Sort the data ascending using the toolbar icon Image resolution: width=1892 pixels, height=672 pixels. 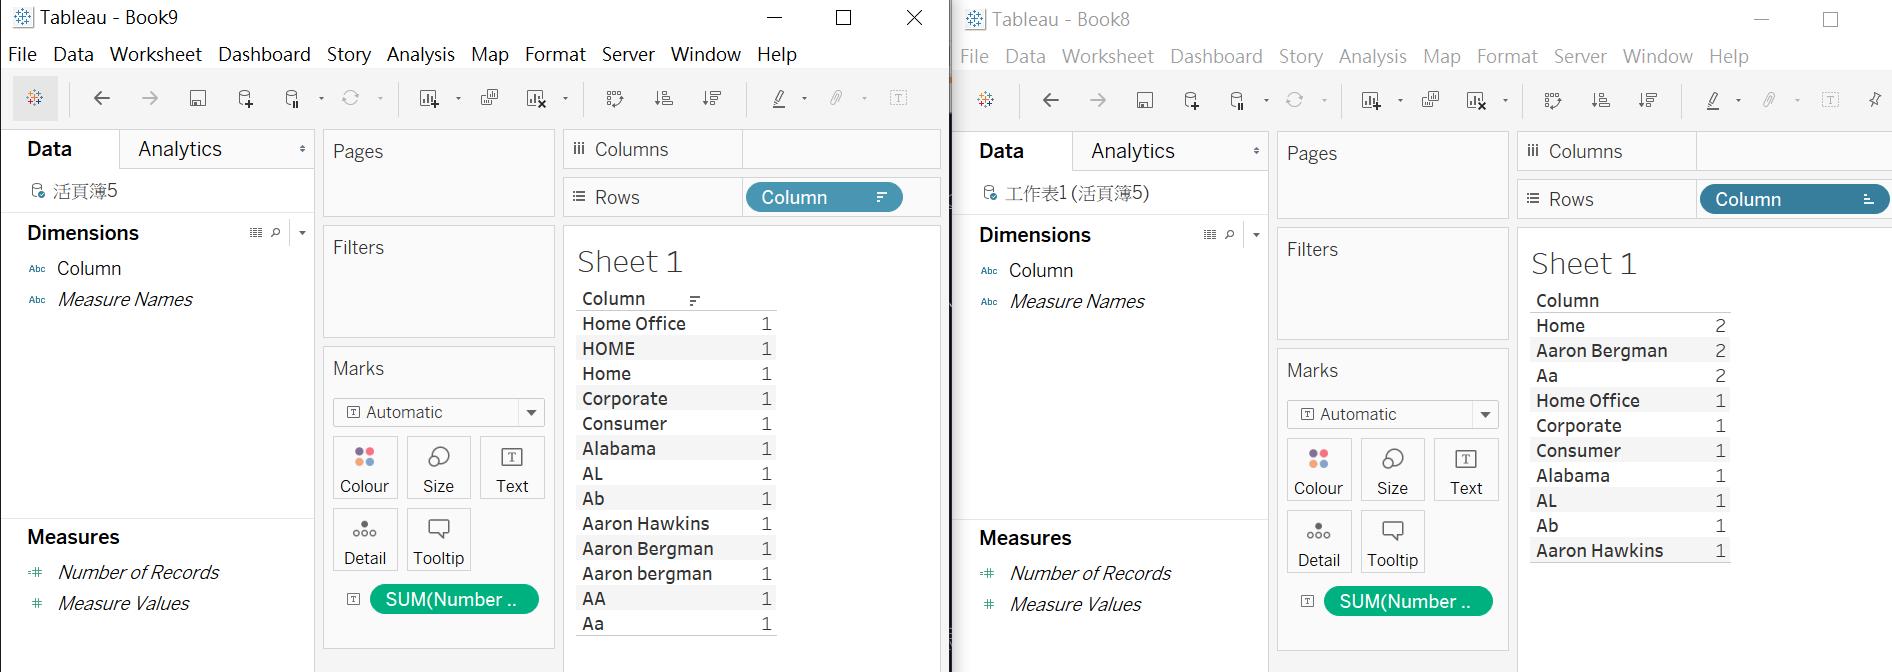point(662,98)
